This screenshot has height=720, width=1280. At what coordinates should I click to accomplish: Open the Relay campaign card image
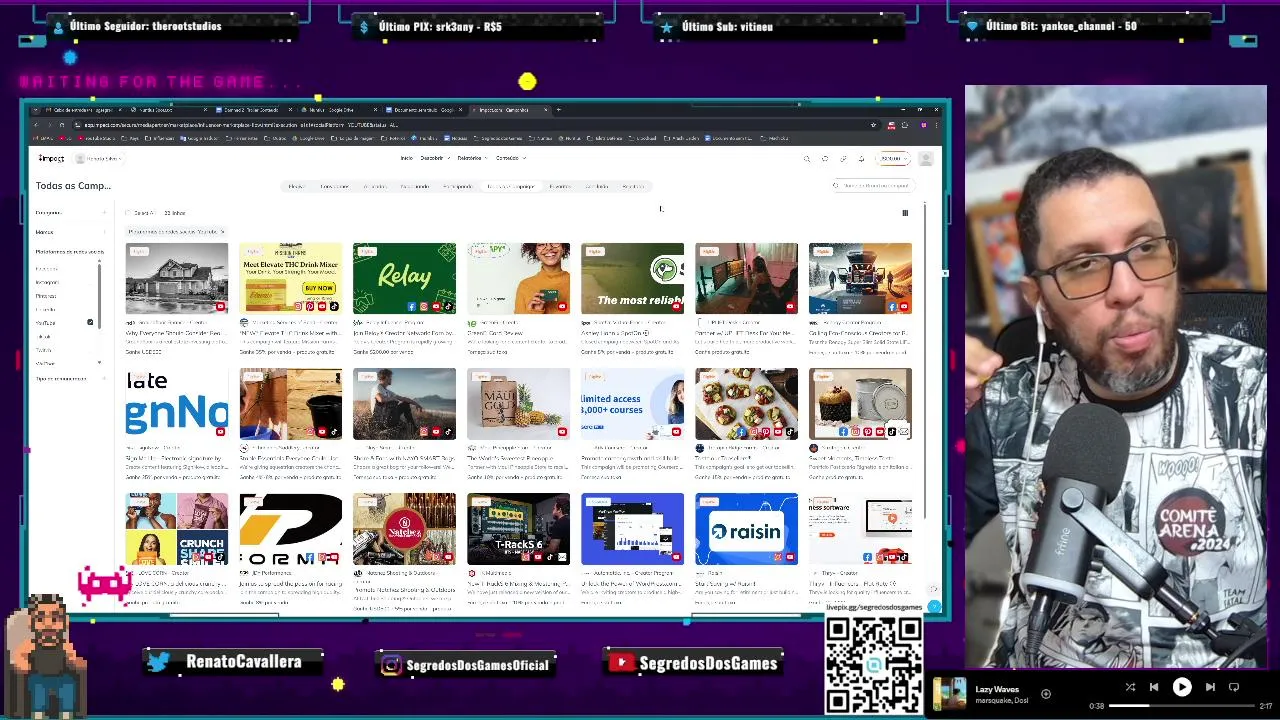pyautogui.click(x=404, y=278)
